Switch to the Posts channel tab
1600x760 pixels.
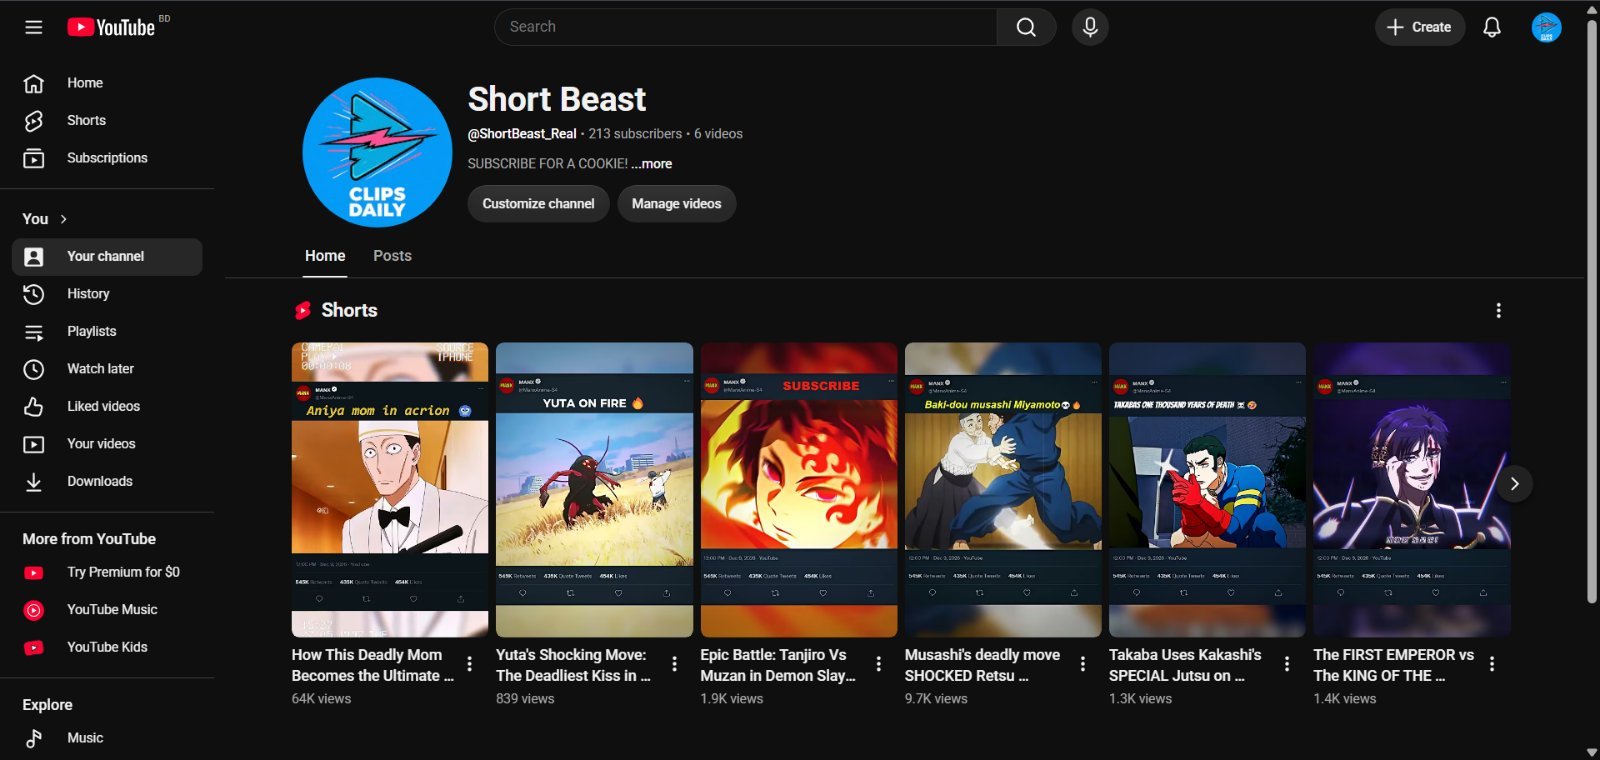click(x=392, y=256)
